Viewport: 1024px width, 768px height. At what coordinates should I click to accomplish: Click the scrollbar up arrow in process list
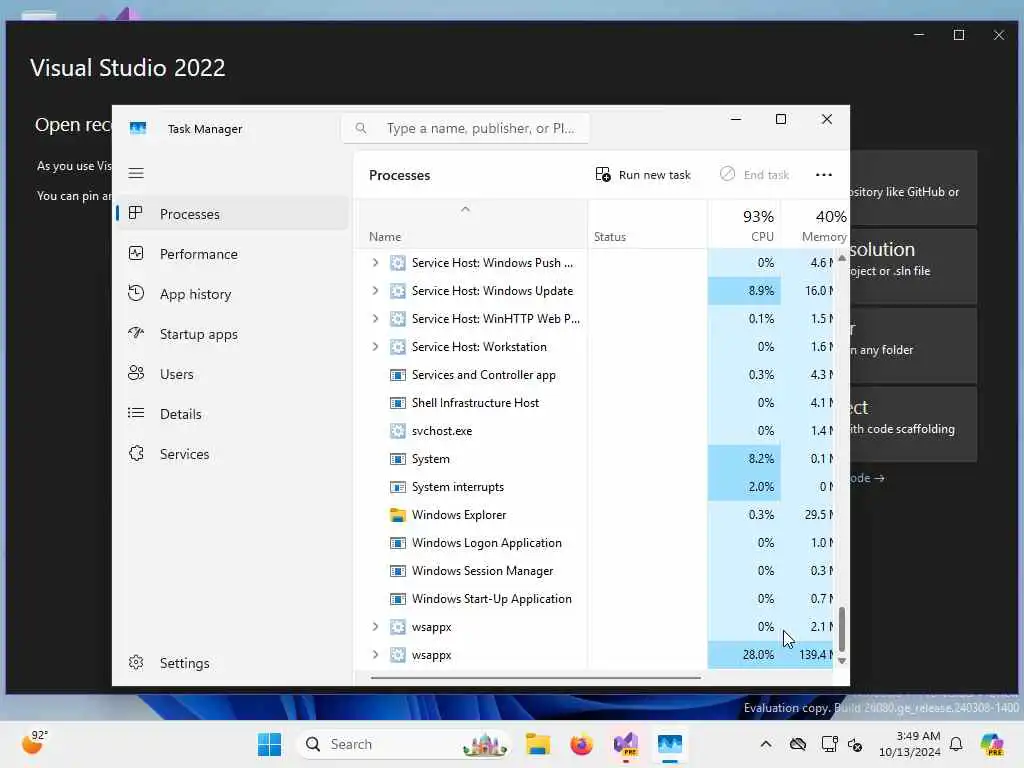(842, 258)
